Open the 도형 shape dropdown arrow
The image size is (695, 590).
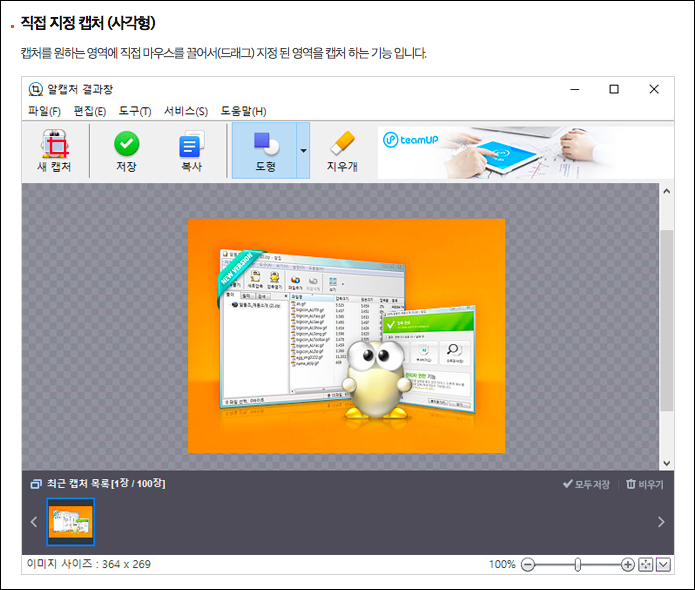click(x=303, y=151)
